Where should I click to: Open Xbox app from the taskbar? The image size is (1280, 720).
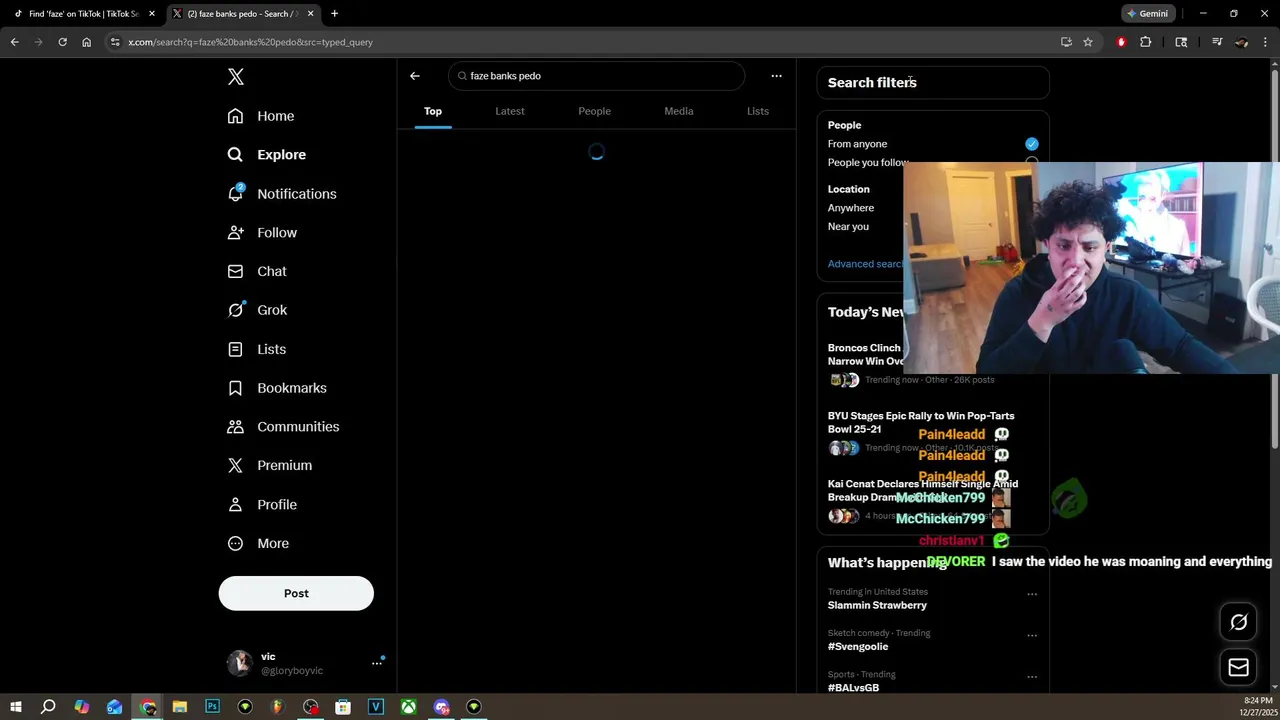pyautogui.click(x=409, y=707)
